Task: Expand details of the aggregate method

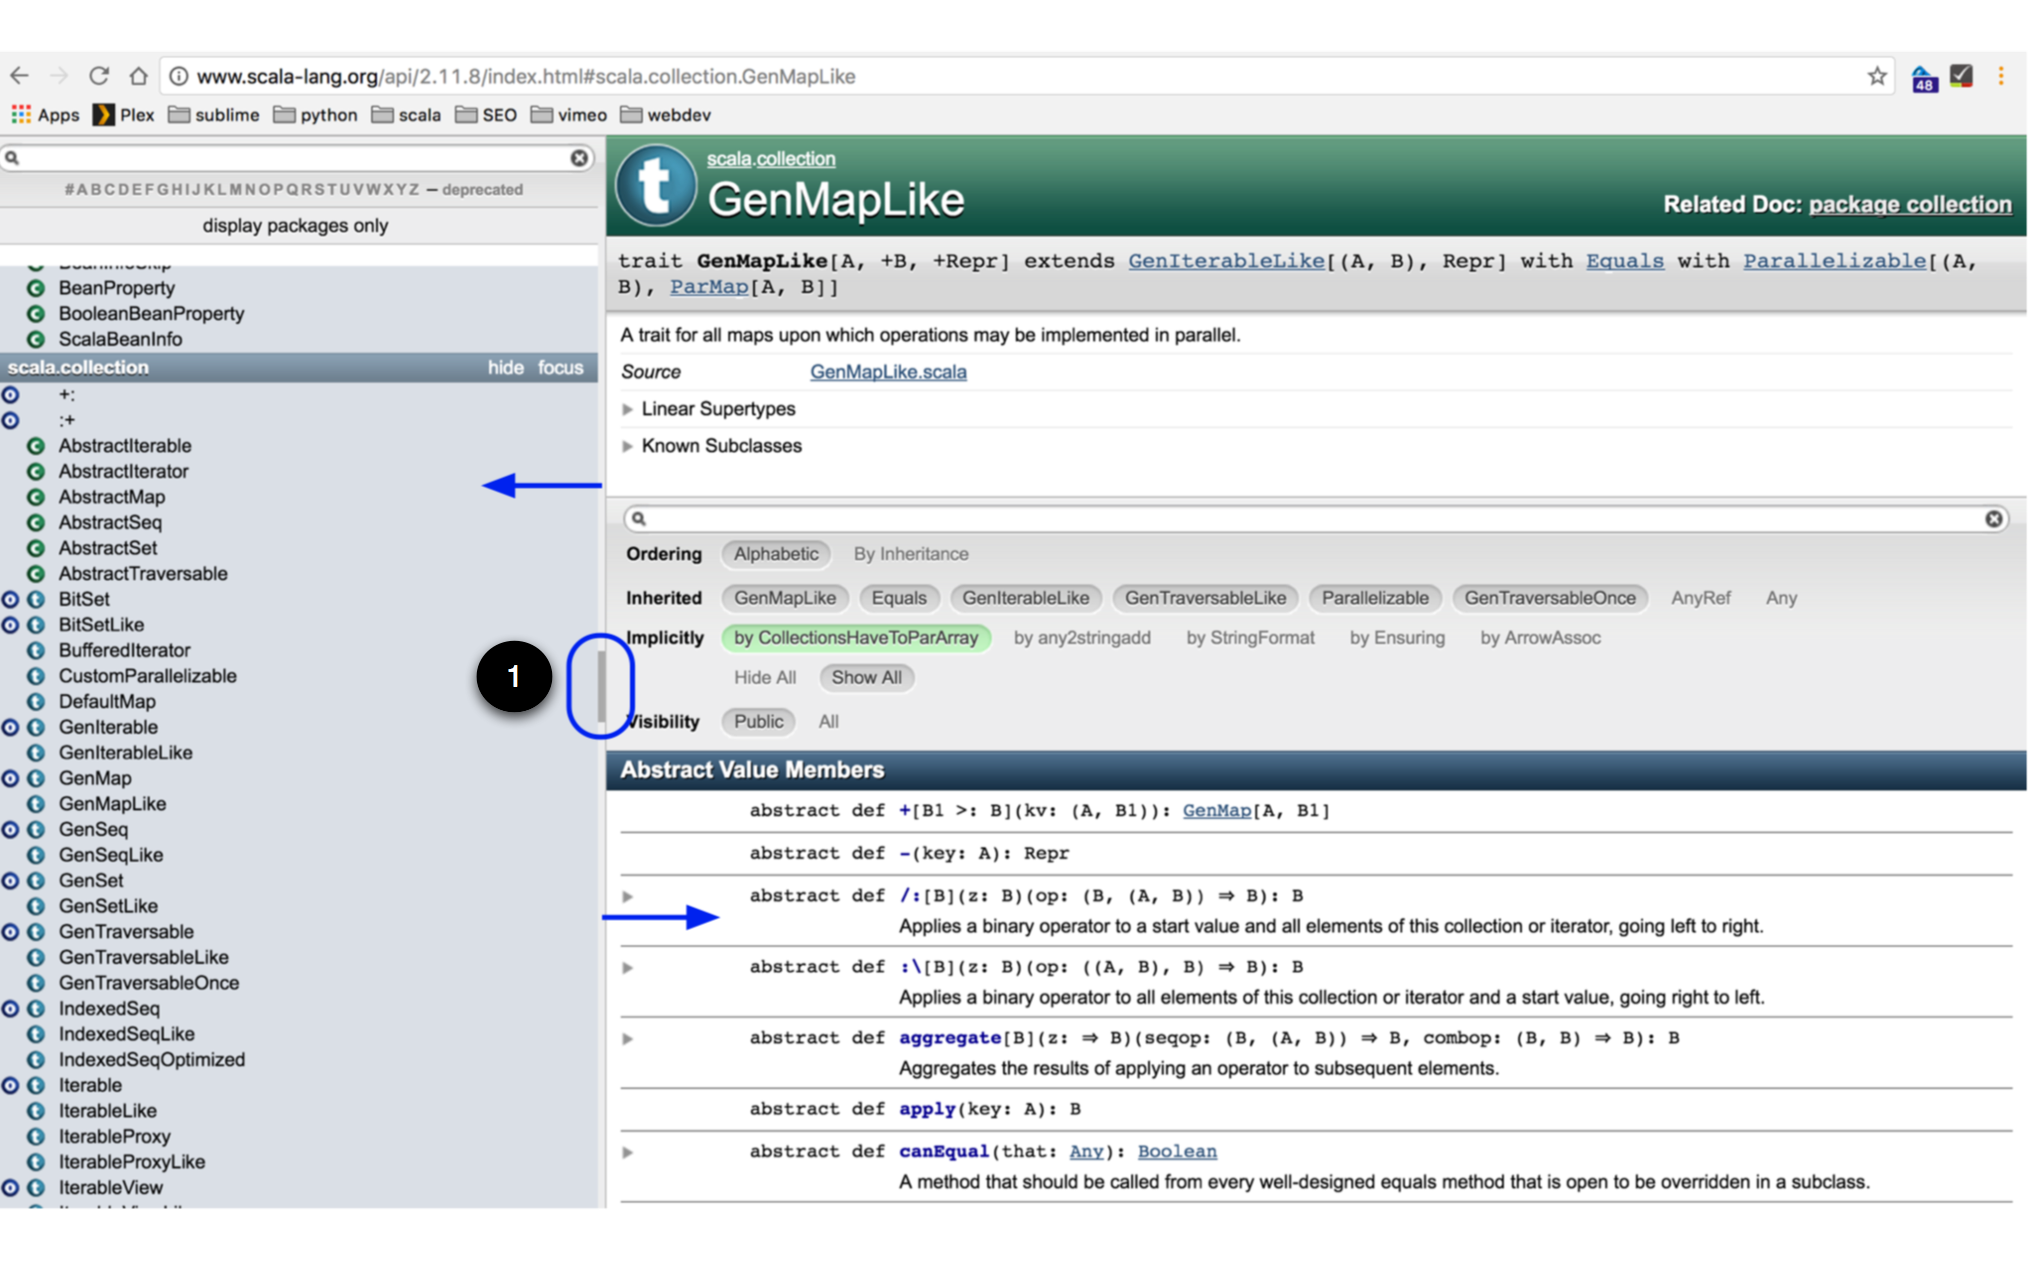Action: tap(627, 1038)
